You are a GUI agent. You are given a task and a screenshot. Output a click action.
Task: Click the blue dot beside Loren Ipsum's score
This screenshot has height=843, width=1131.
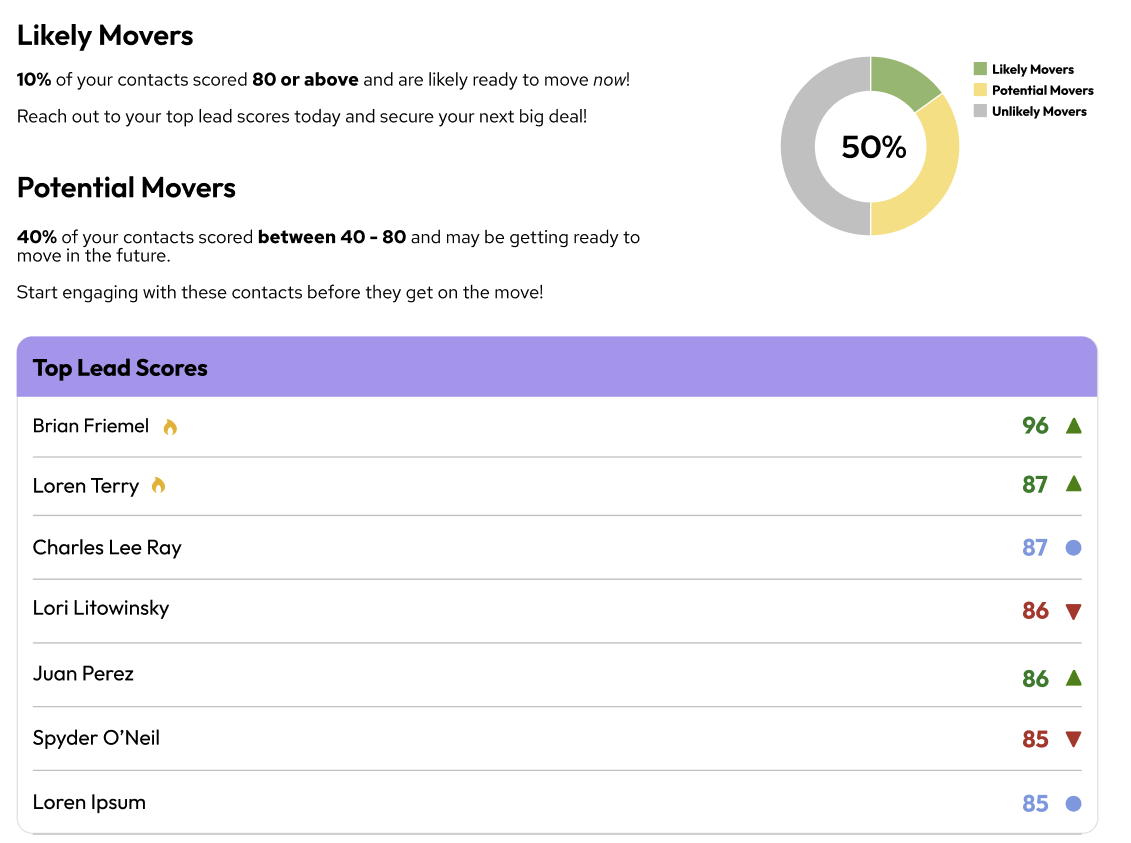[1074, 804]
